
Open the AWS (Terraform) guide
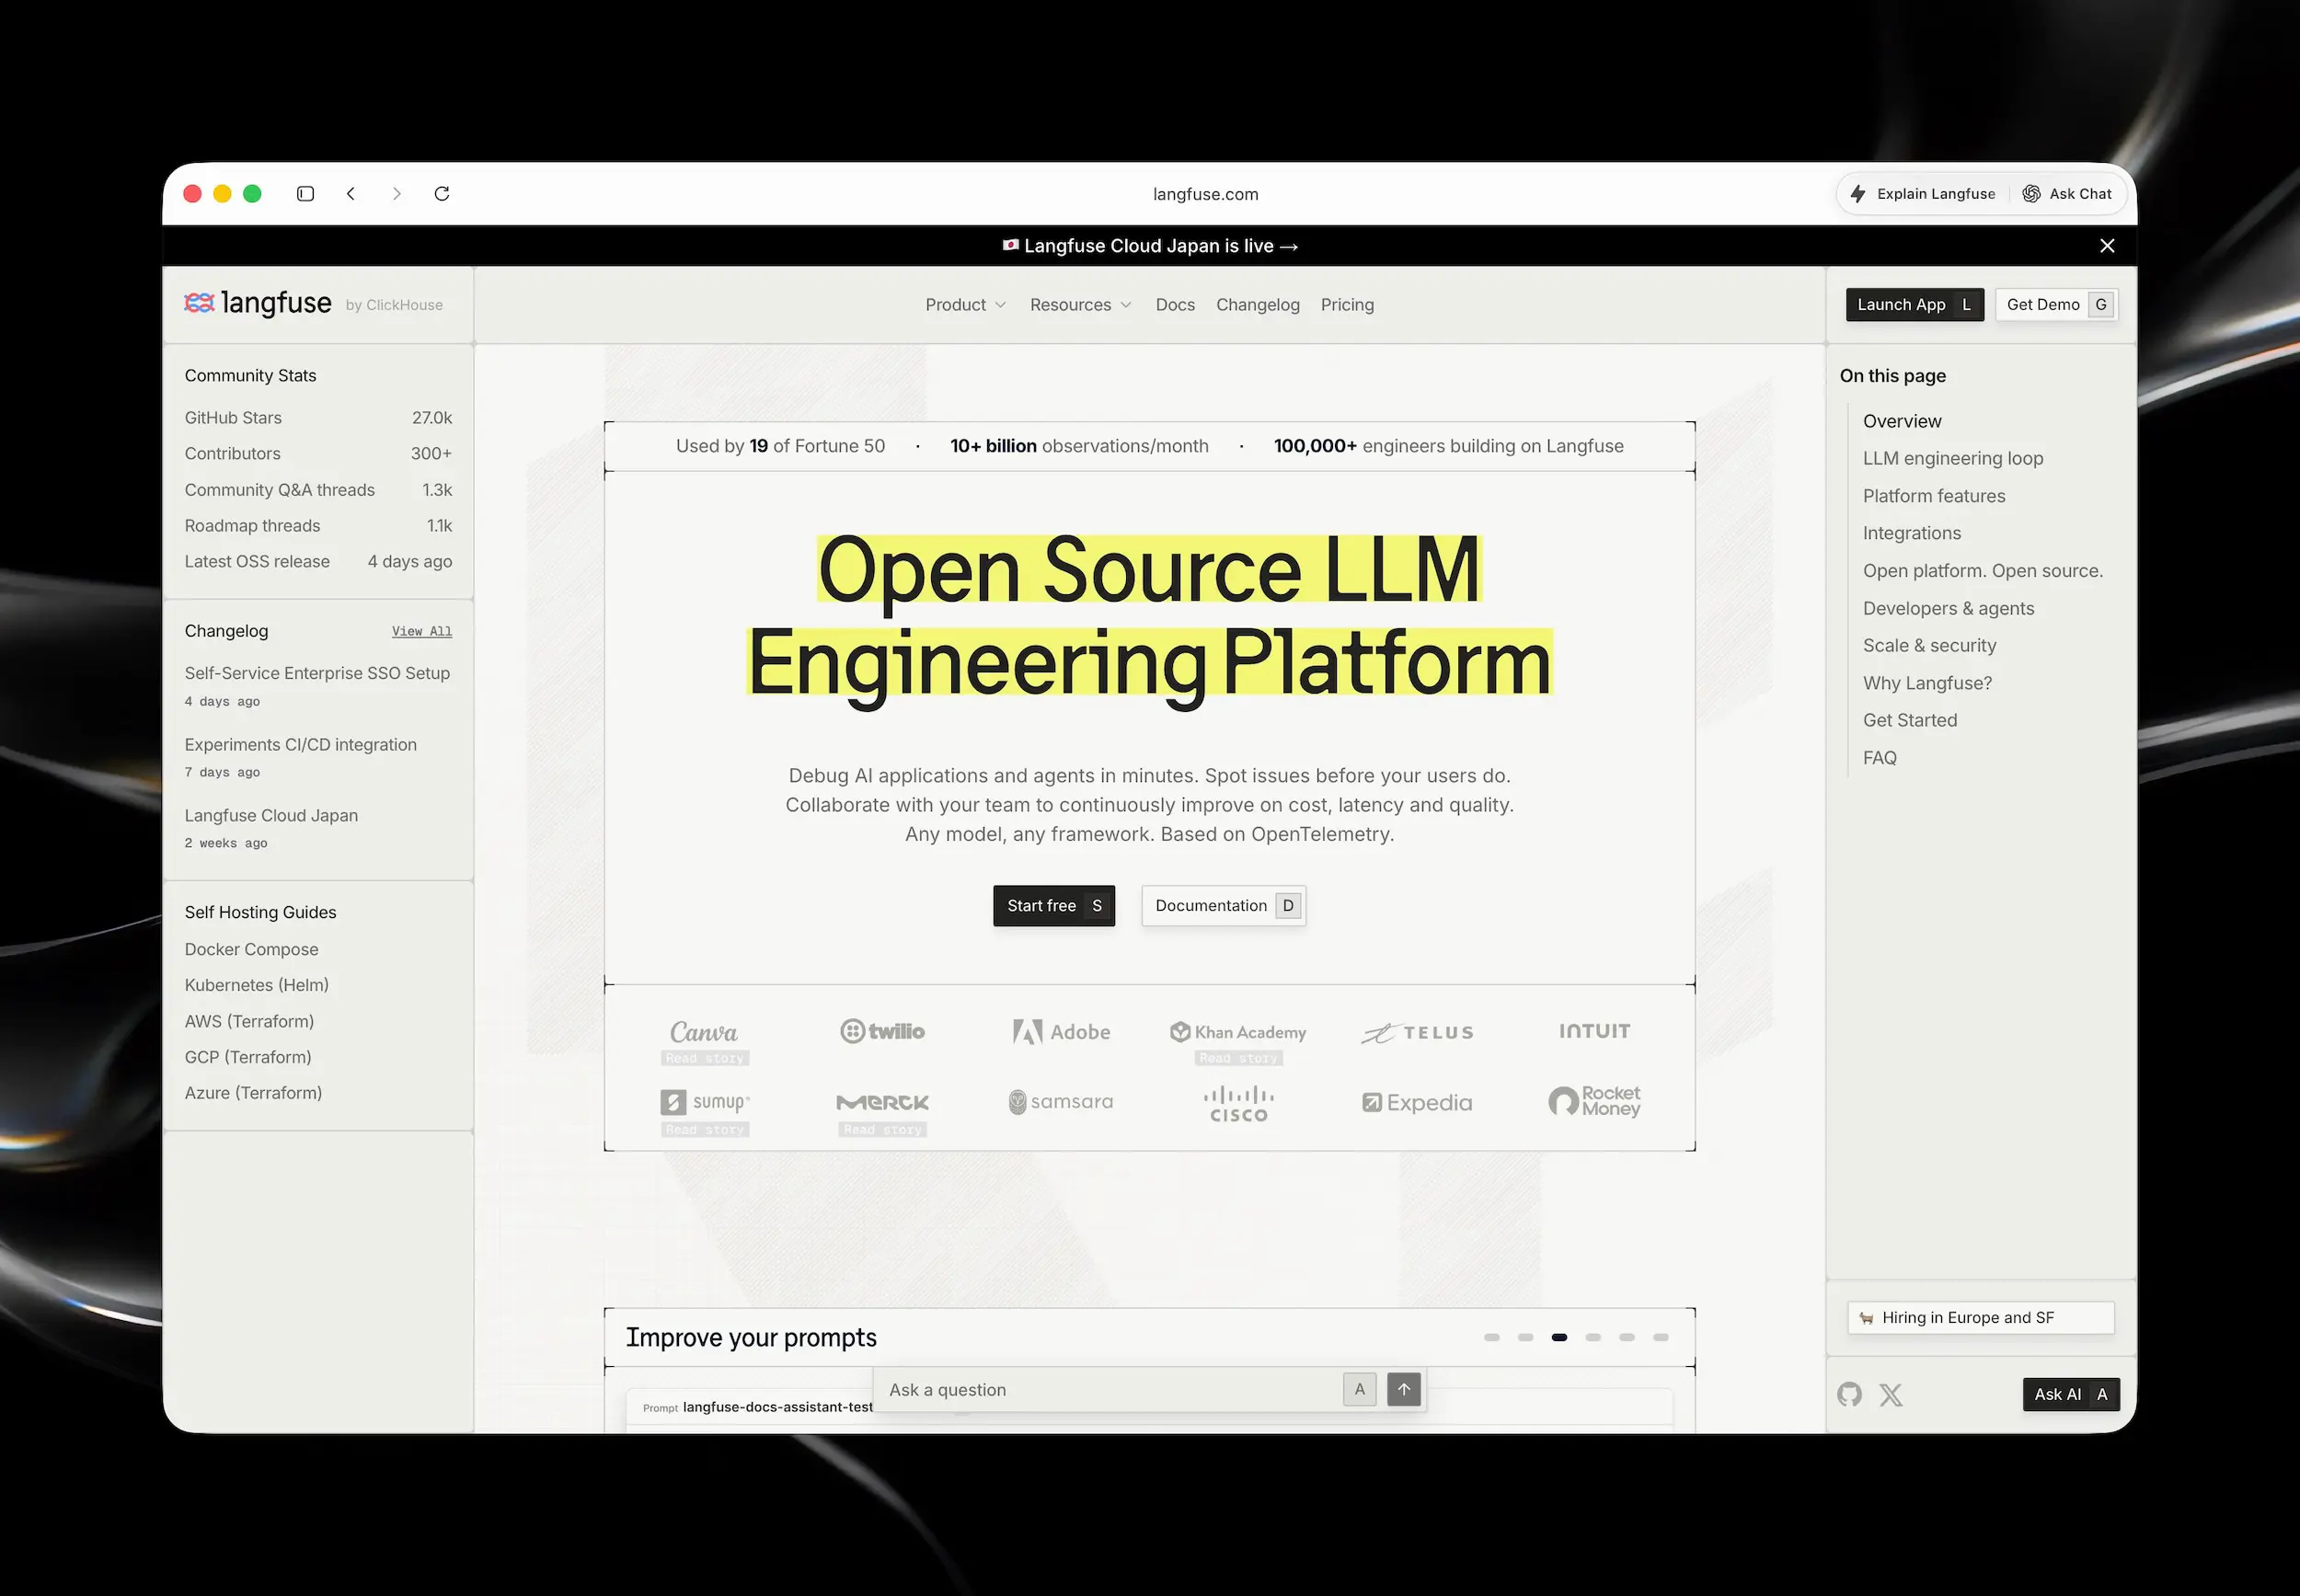pyautogui.click(x=249, y=1022)
